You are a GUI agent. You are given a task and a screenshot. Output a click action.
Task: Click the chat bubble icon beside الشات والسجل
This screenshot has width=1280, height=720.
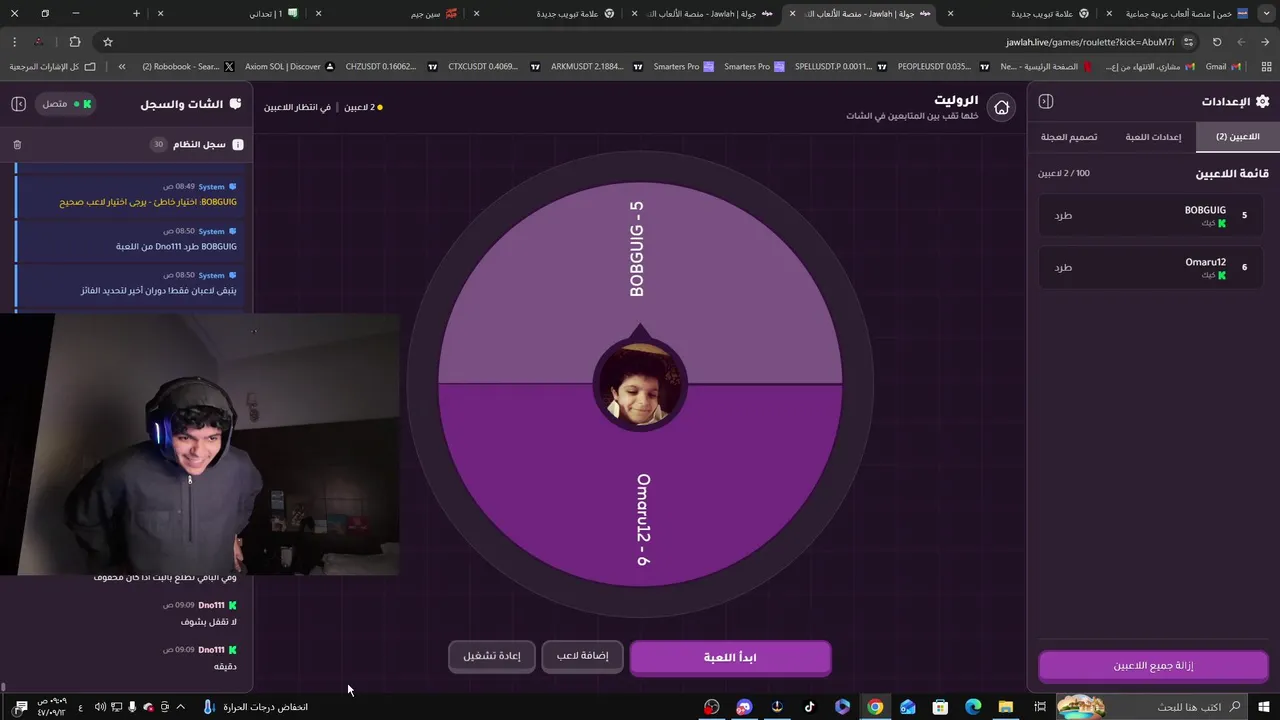(x=236, y=104)
